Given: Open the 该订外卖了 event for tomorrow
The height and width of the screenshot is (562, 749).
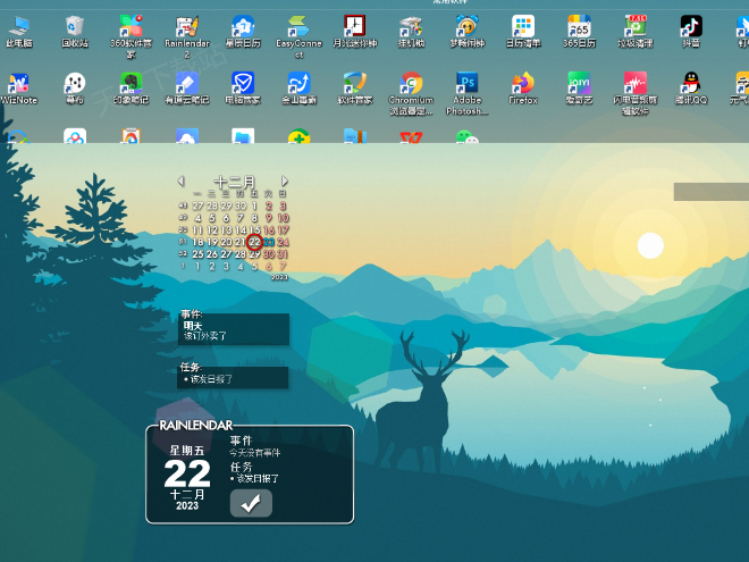Looking at the screenshot, I should point(205,336).
